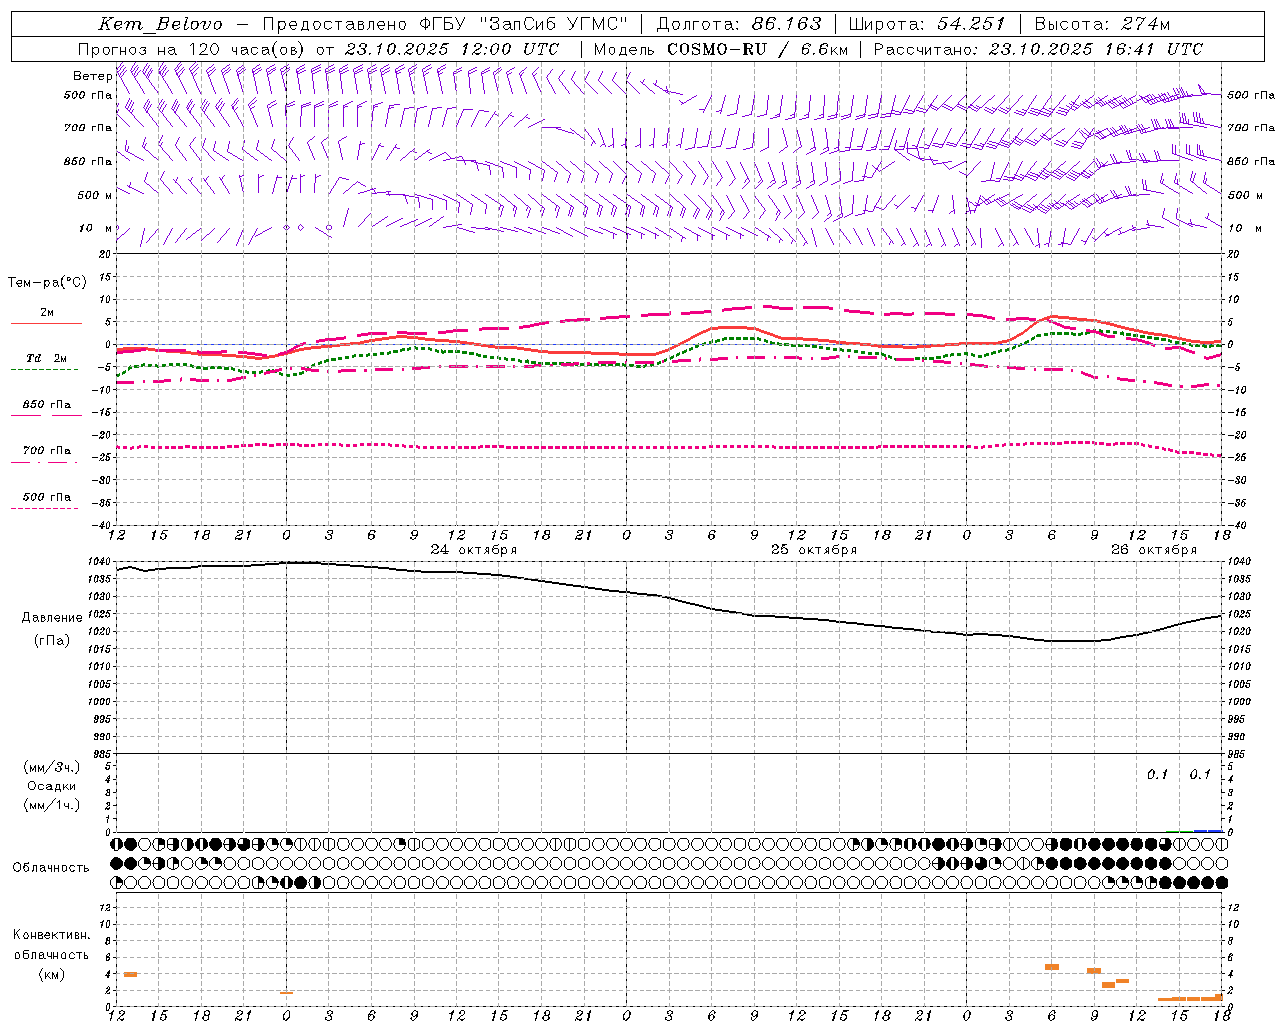Click the 25 октября date label
The width and height of the screenshot is (1280, 1024).
coord(813,549)
